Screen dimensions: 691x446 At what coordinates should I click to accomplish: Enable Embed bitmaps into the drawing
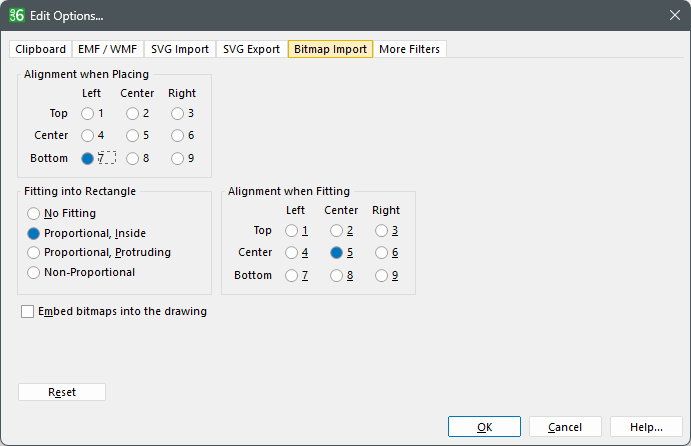tap(28, 312)
